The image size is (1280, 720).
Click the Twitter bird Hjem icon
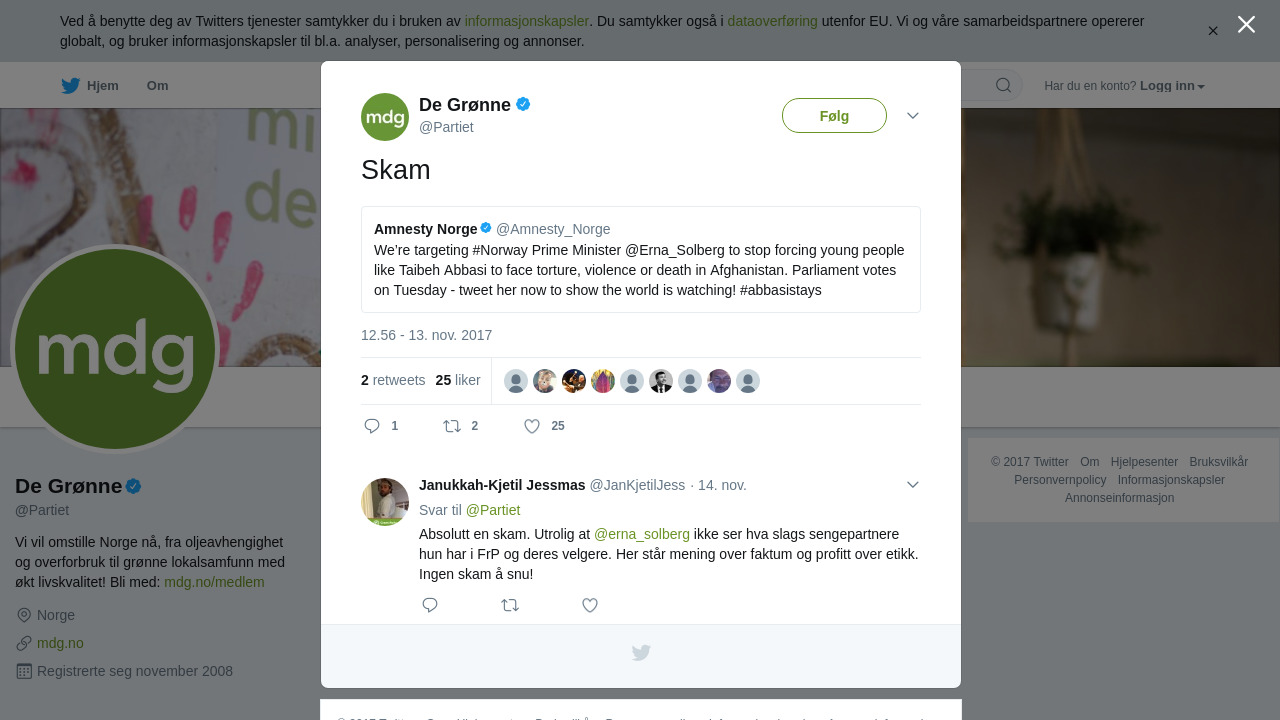coord(71,86)
